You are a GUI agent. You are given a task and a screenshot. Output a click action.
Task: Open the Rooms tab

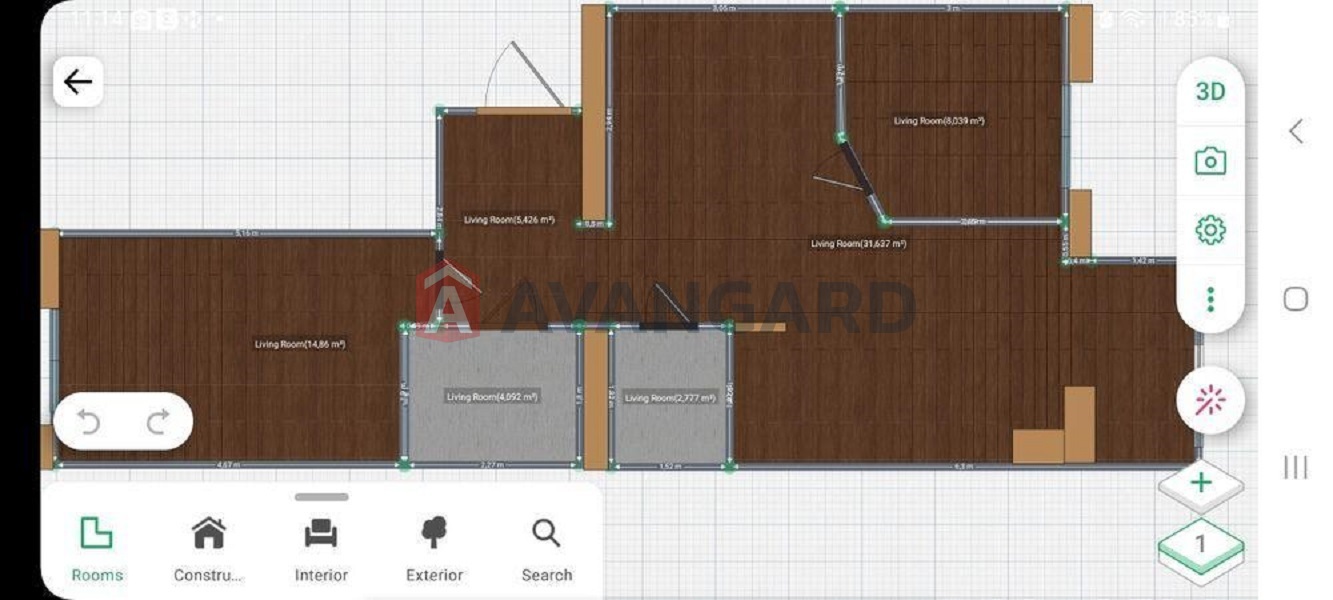coord(97,548)
